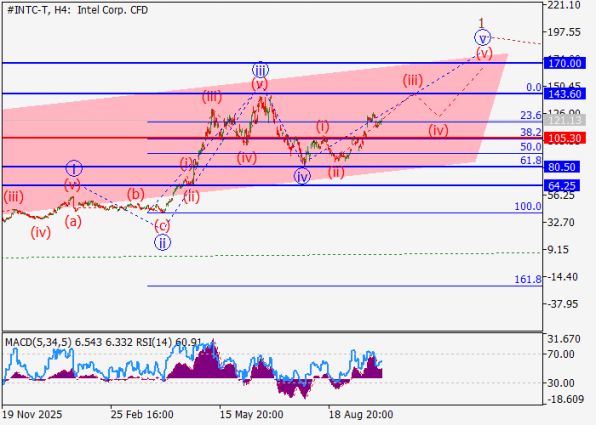The image size is (596, 425).
Task: Click the chart title '#INTC-T, H4: Intel Corp. CFD'
Action: (77, 10)
